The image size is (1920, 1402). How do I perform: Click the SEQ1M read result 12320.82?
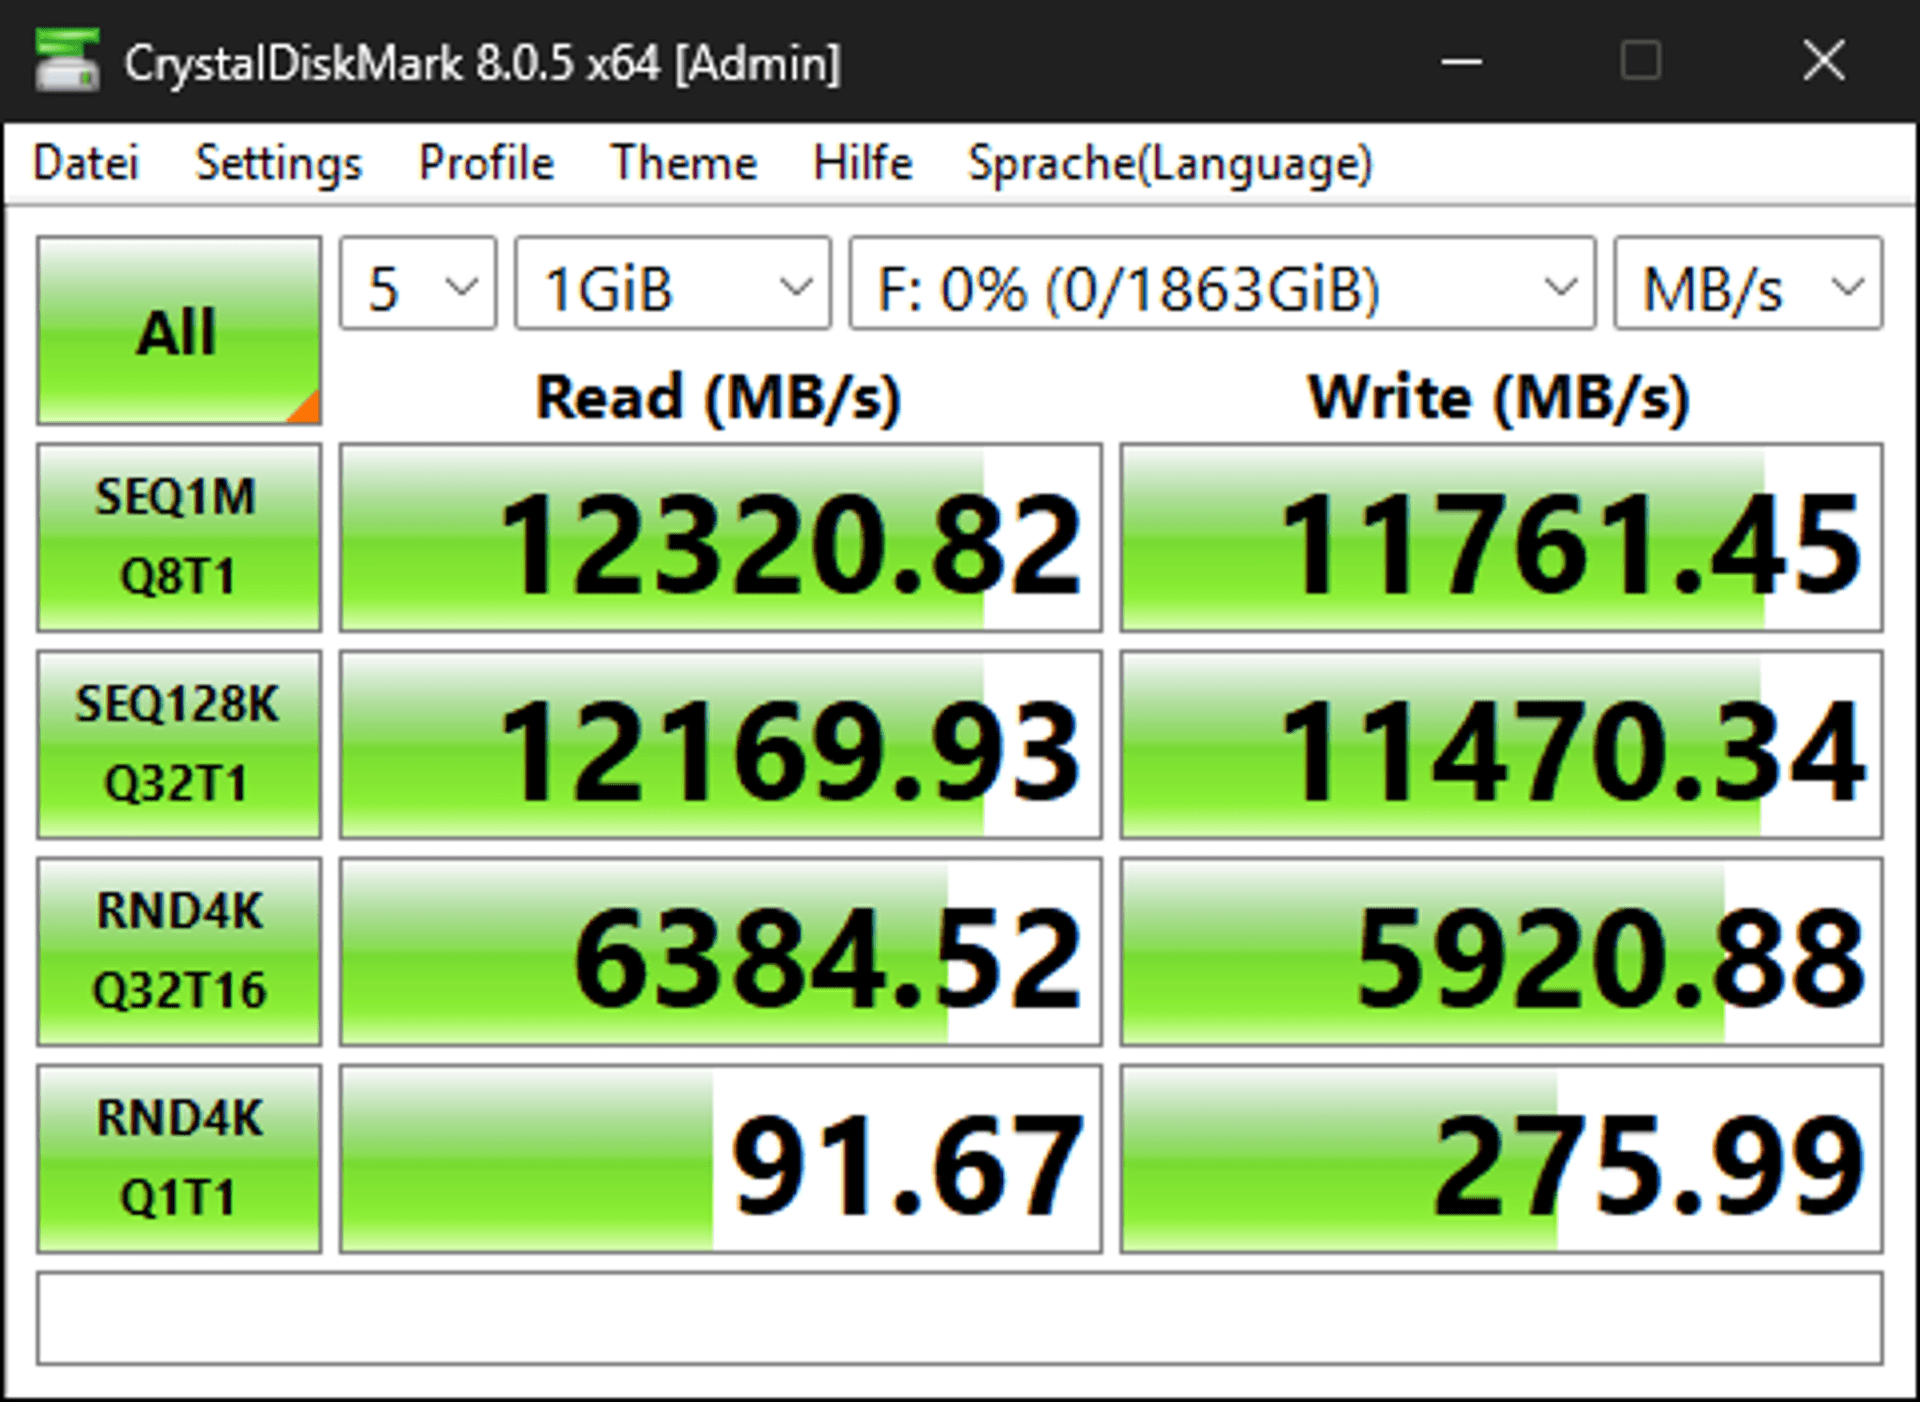(x=721, y=538)
